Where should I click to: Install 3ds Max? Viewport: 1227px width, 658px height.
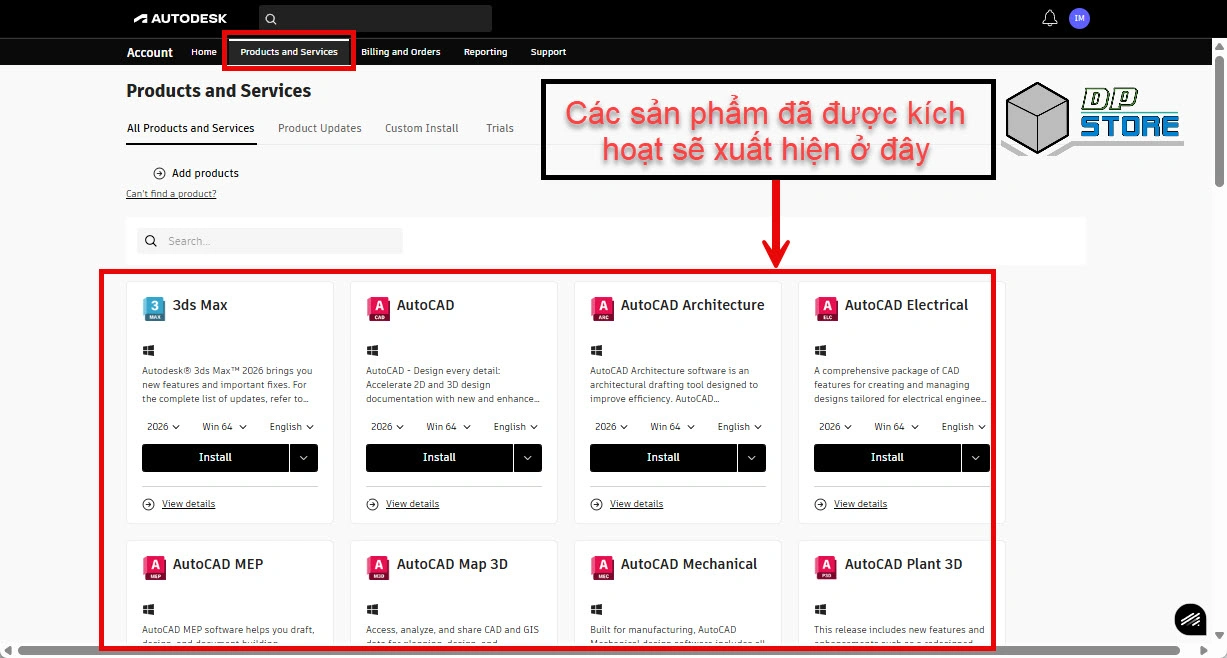point(215,458)
